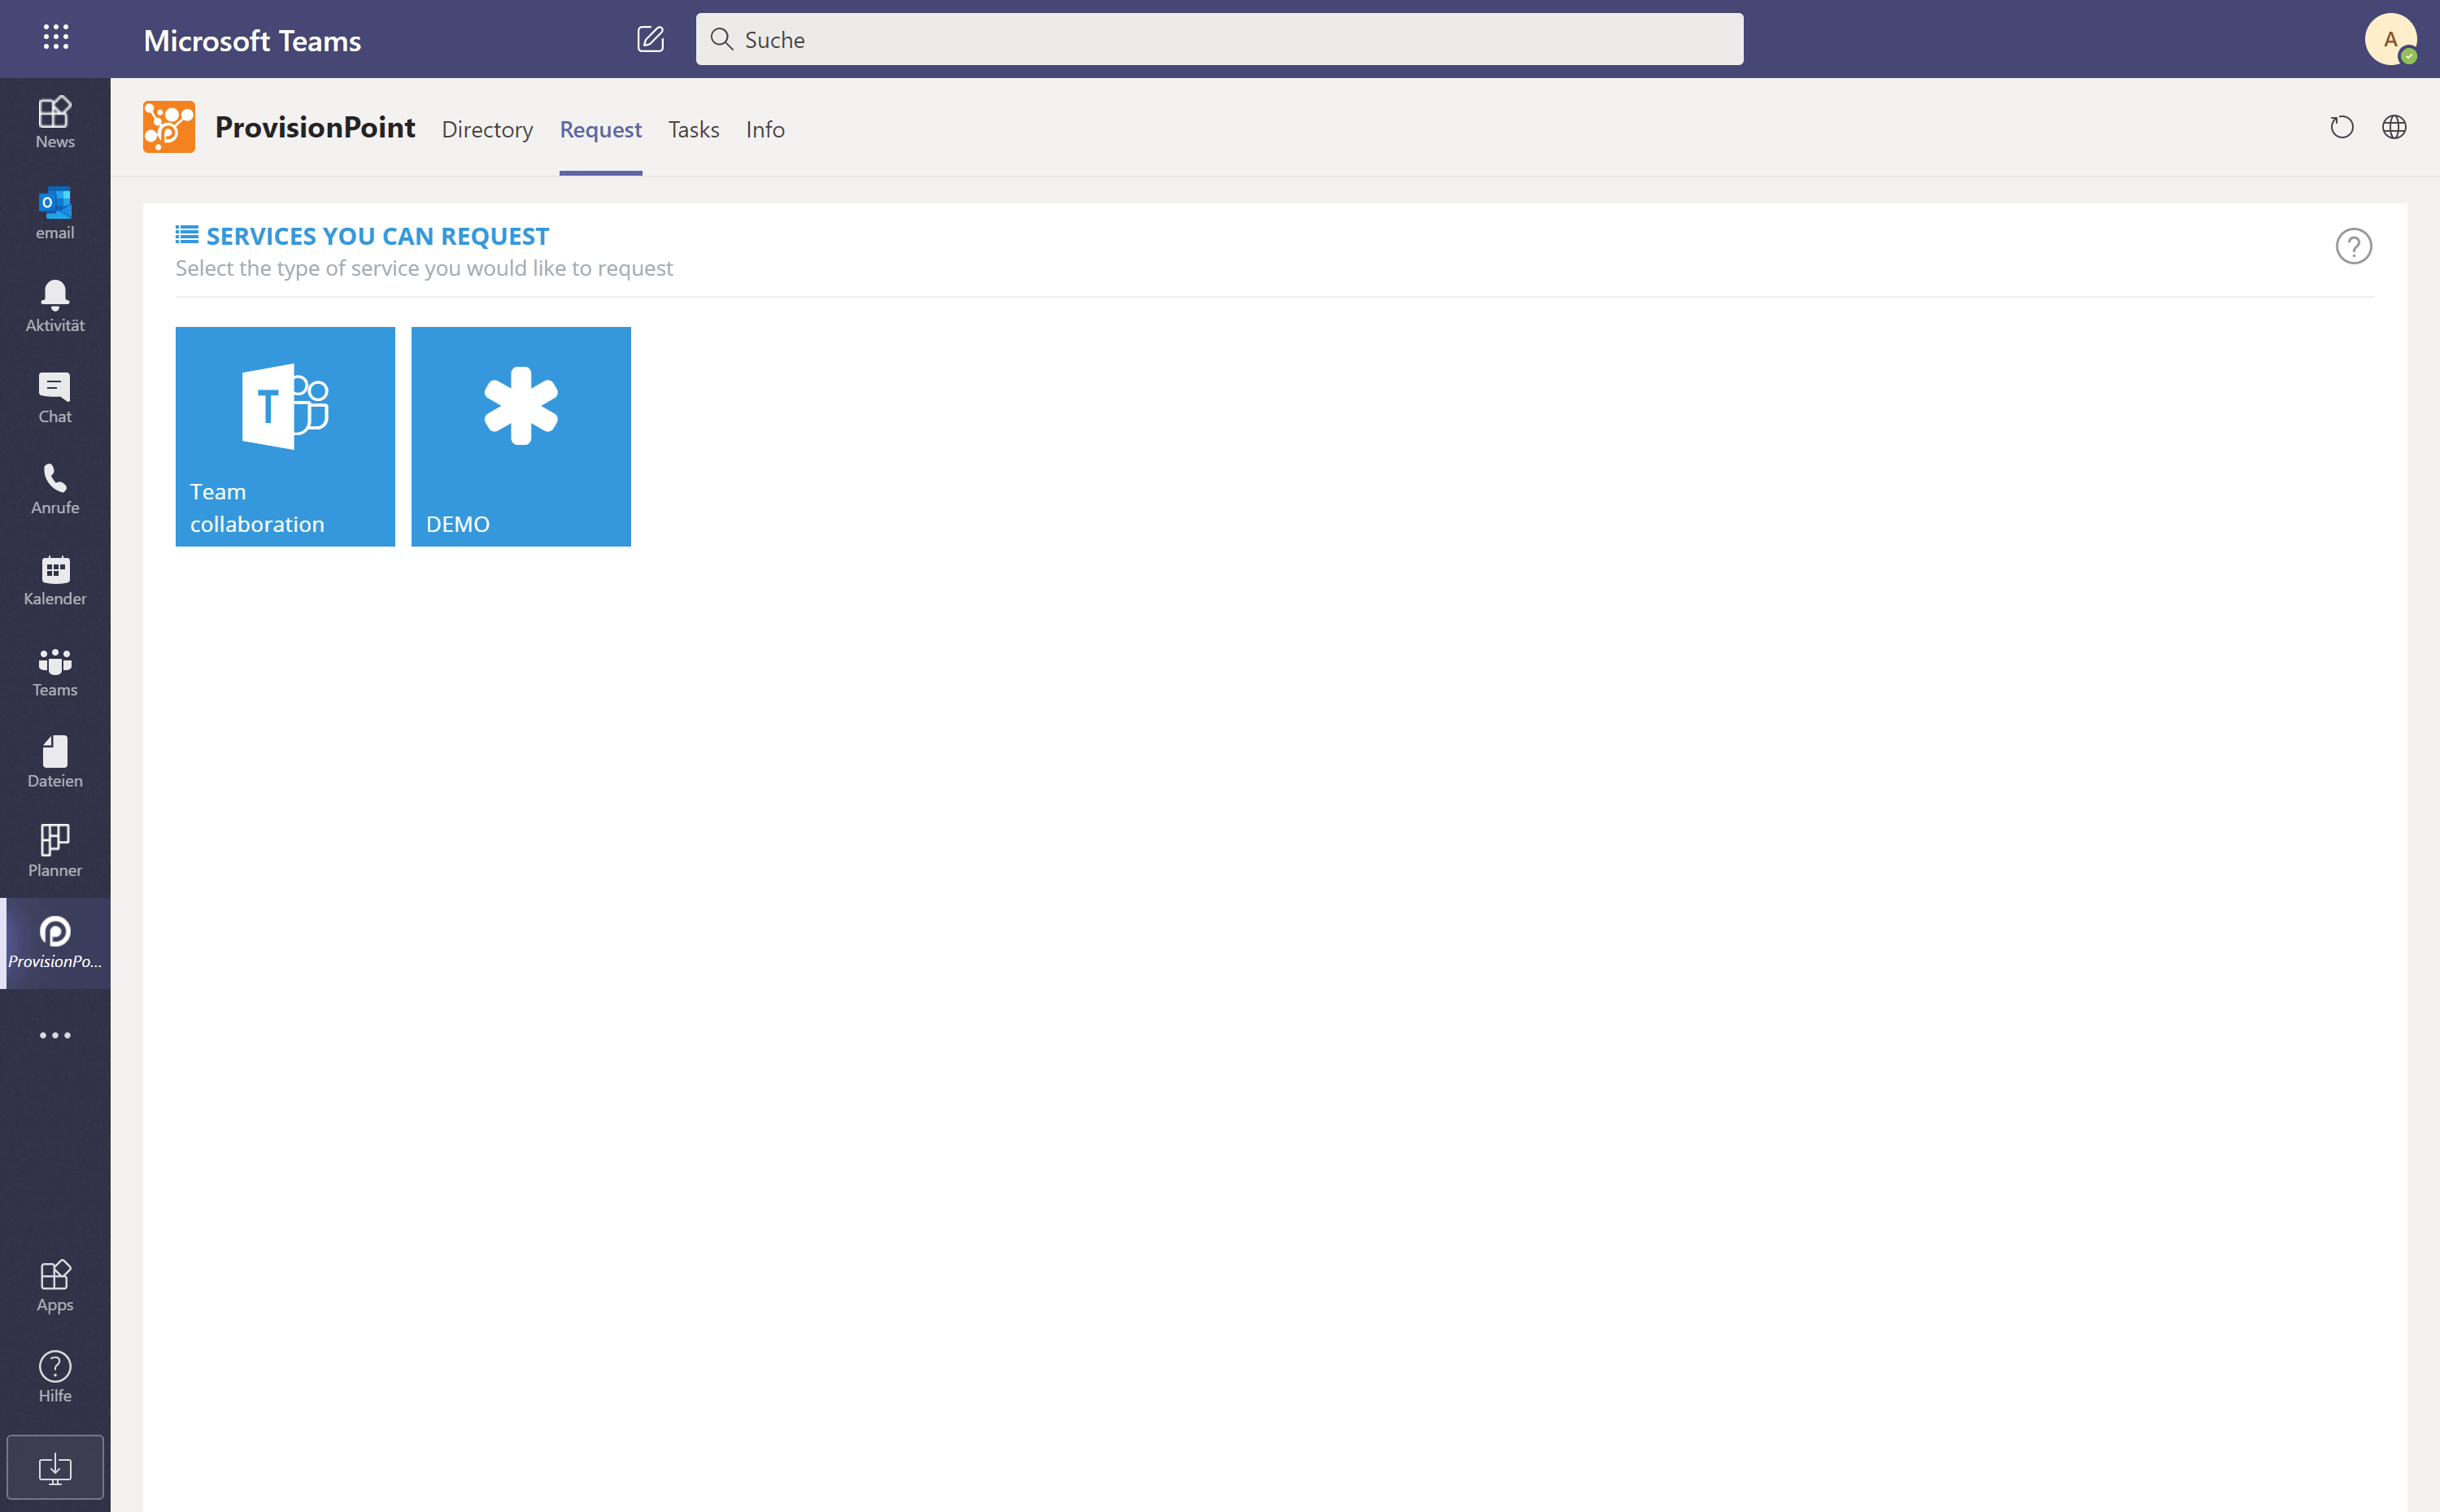Open the services help question mark
Image resolution: width=2440 pixels, height=1512 pixels.
pyautogui.click(x=2353, y=246)
